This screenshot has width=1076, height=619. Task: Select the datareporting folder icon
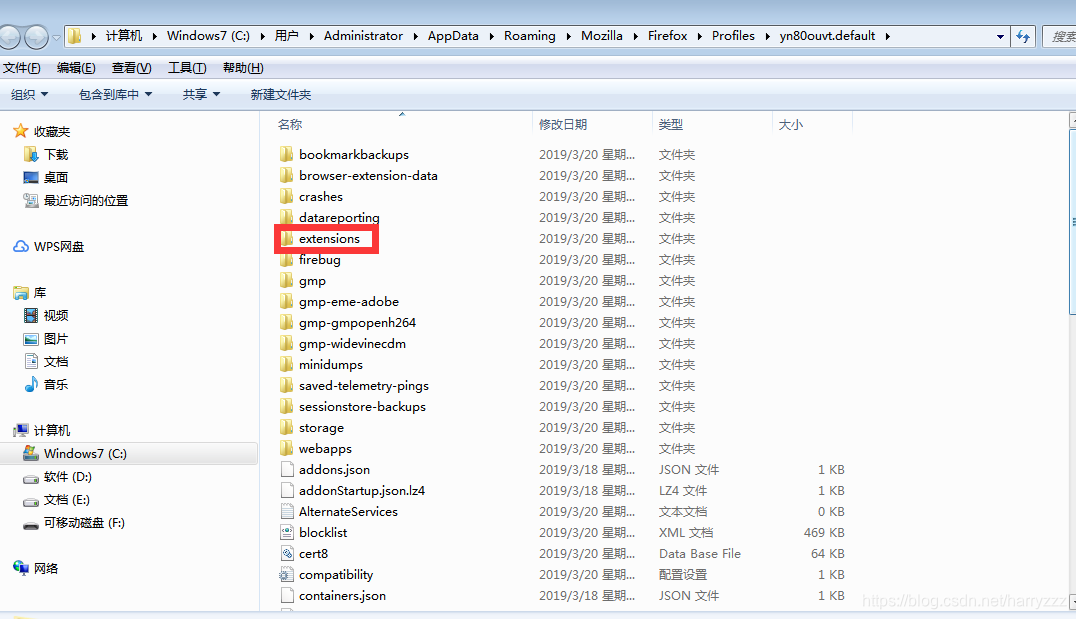pos(287,217)
